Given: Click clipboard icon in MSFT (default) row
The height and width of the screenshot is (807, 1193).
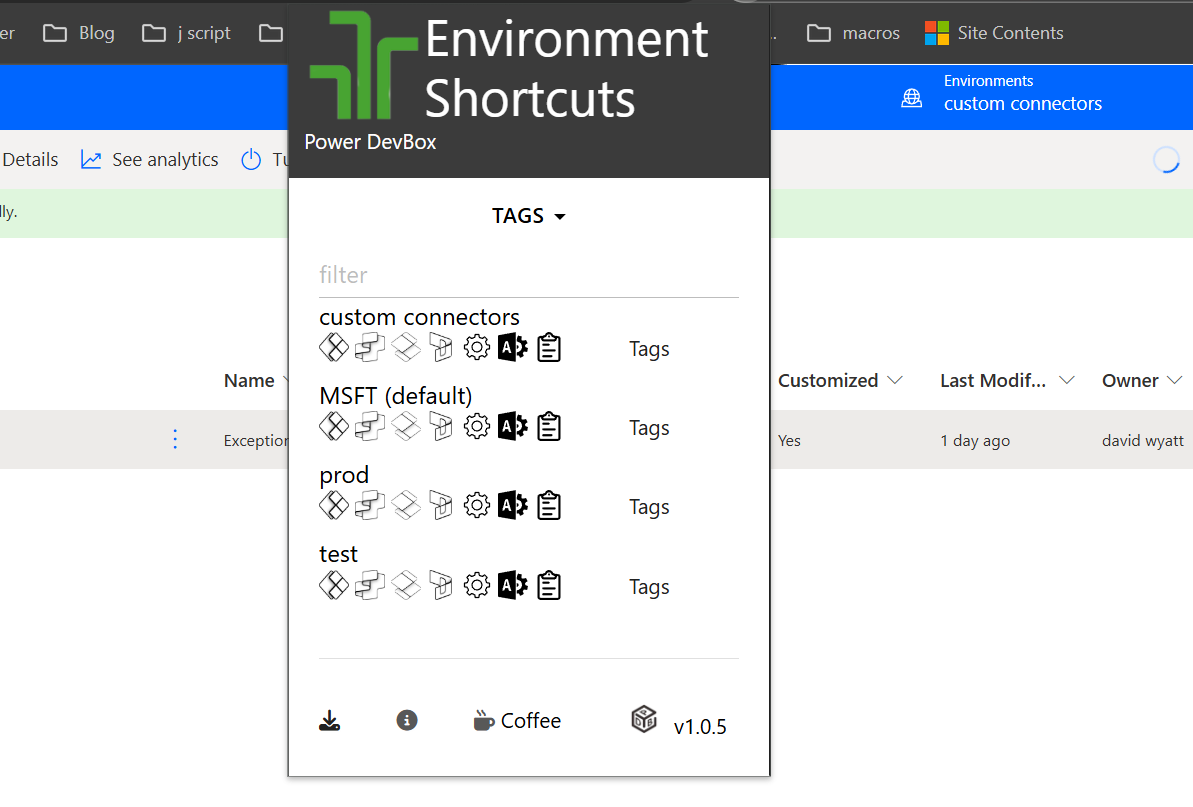Looking at the screenshot, I should click(x=549, y=427).
